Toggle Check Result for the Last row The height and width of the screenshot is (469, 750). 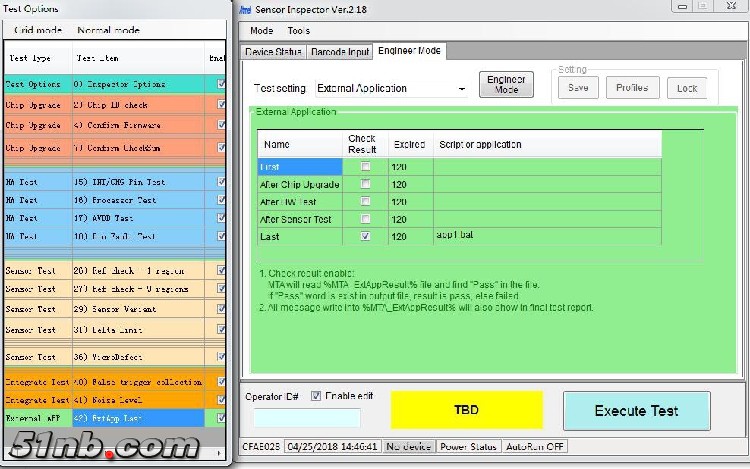coord(366,236)
